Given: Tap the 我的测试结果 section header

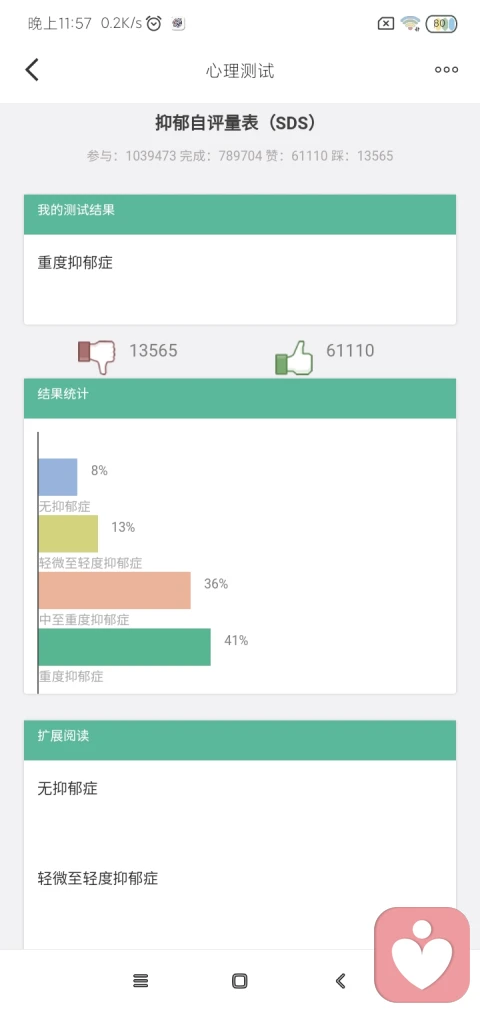Looking at the screenshot, I should [240, 214].
